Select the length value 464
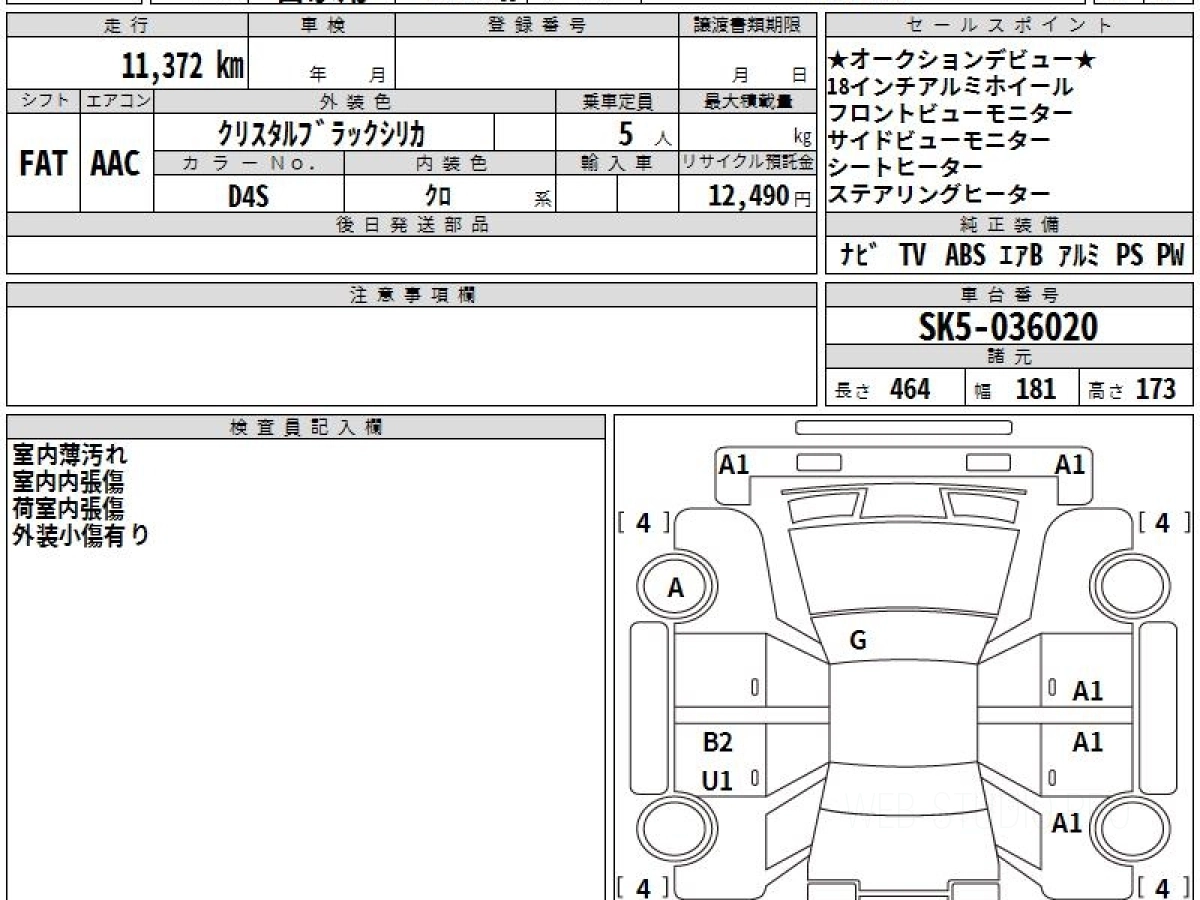Screen dimensions: 1200x900 point(909,389)
